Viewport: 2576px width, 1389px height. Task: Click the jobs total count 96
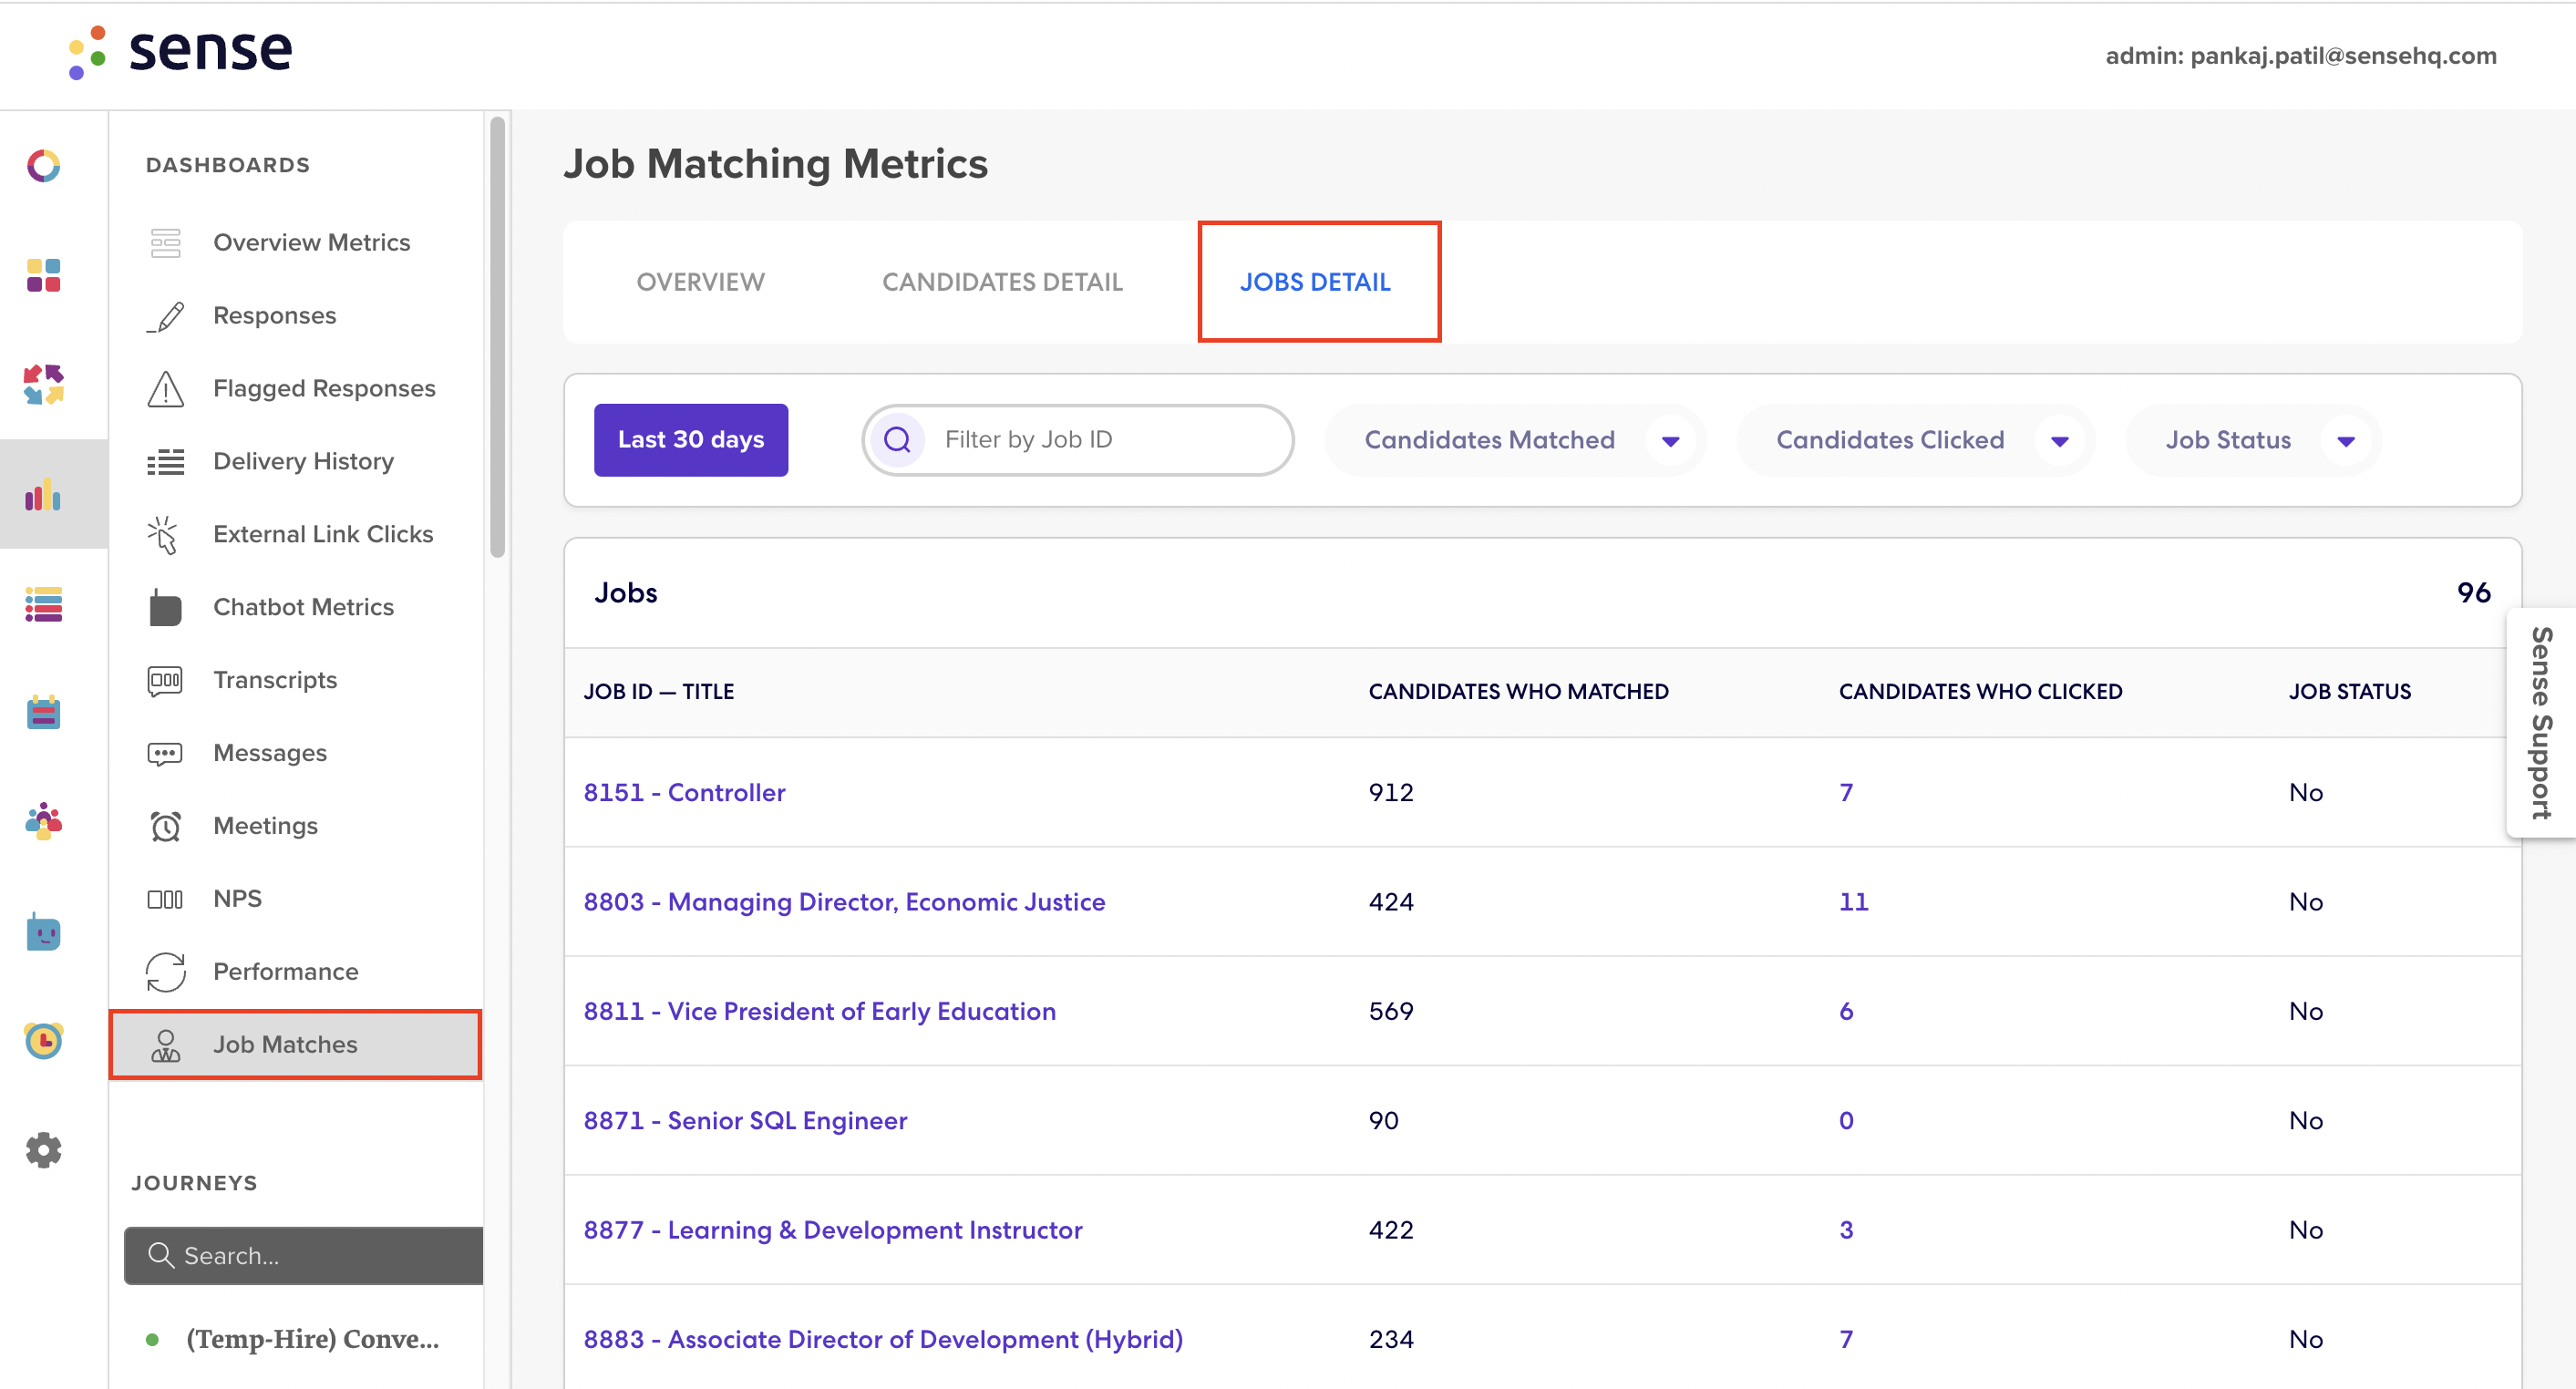2474,593
